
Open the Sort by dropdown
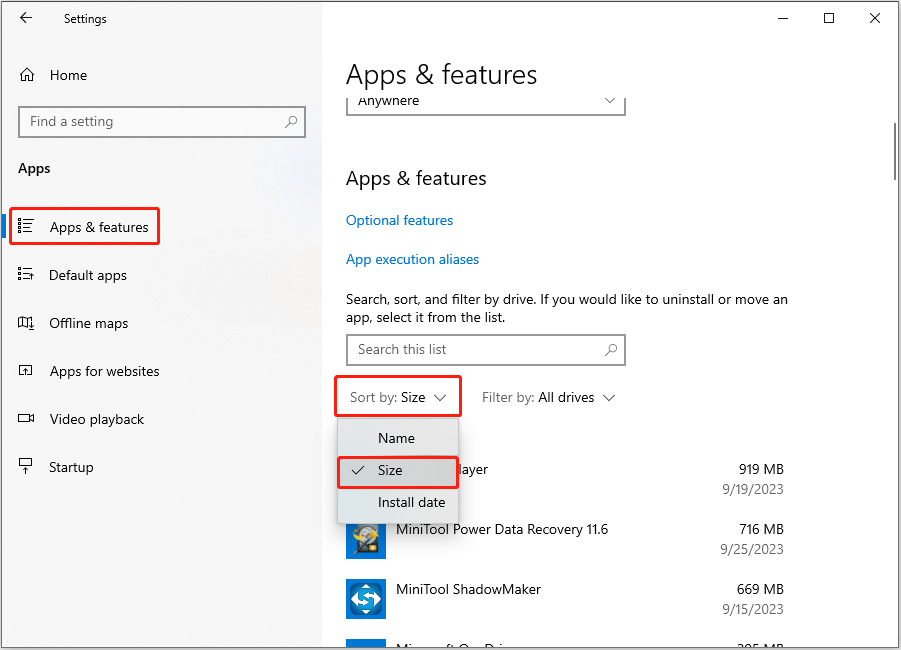(x=397, y=396)
